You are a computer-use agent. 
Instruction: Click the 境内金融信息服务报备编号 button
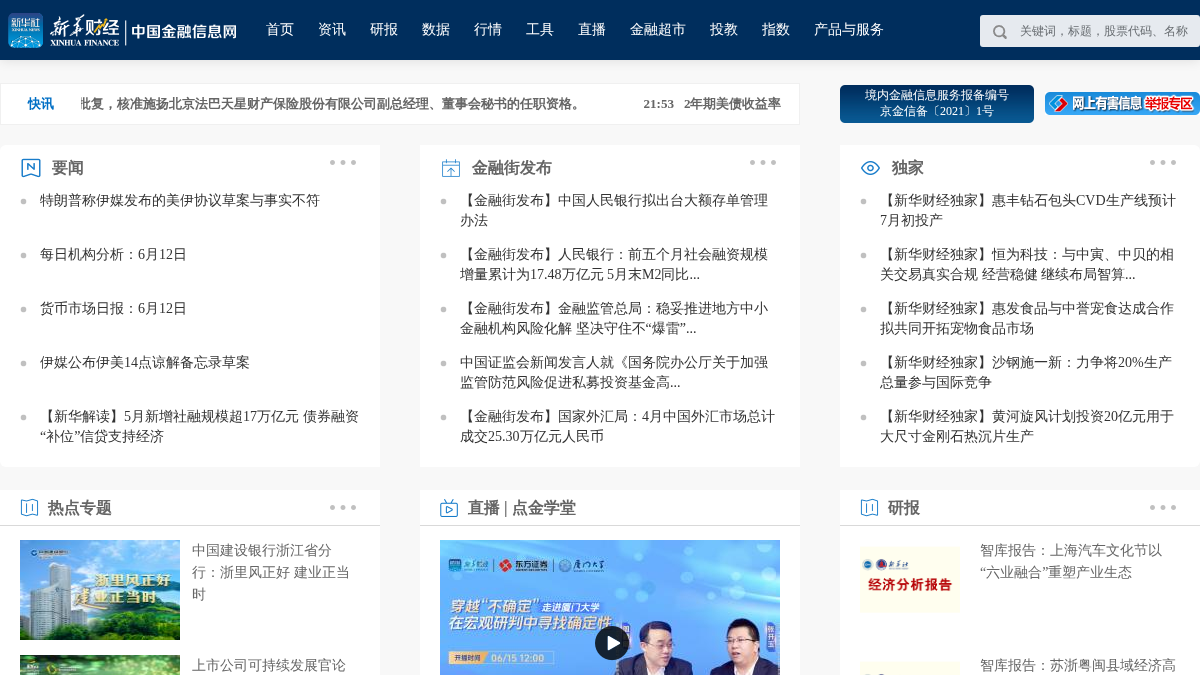click(937, 104)
